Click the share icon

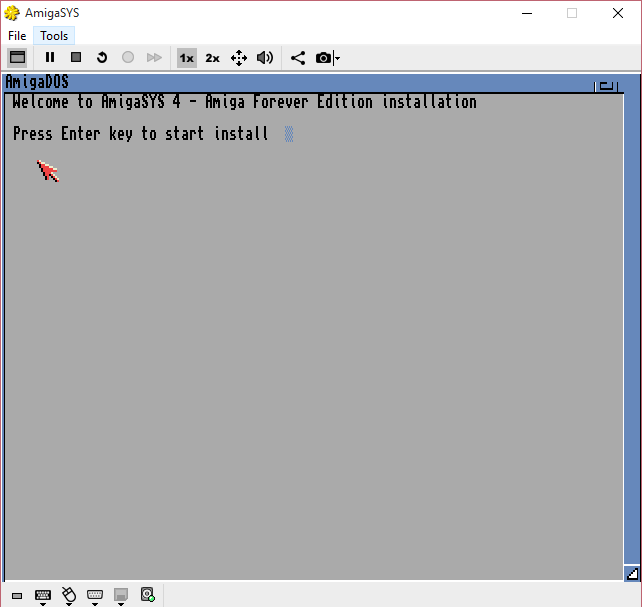(298, 58)
